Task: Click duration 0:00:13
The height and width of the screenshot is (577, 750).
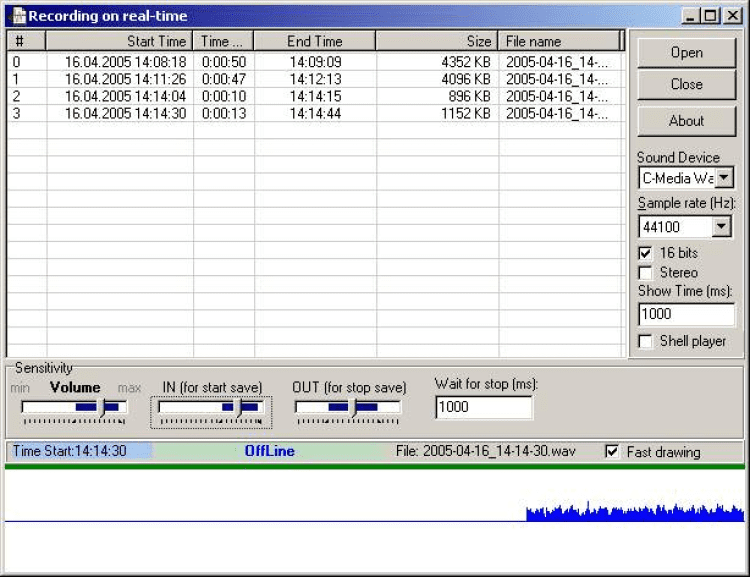Action: (x=224, y=113)
